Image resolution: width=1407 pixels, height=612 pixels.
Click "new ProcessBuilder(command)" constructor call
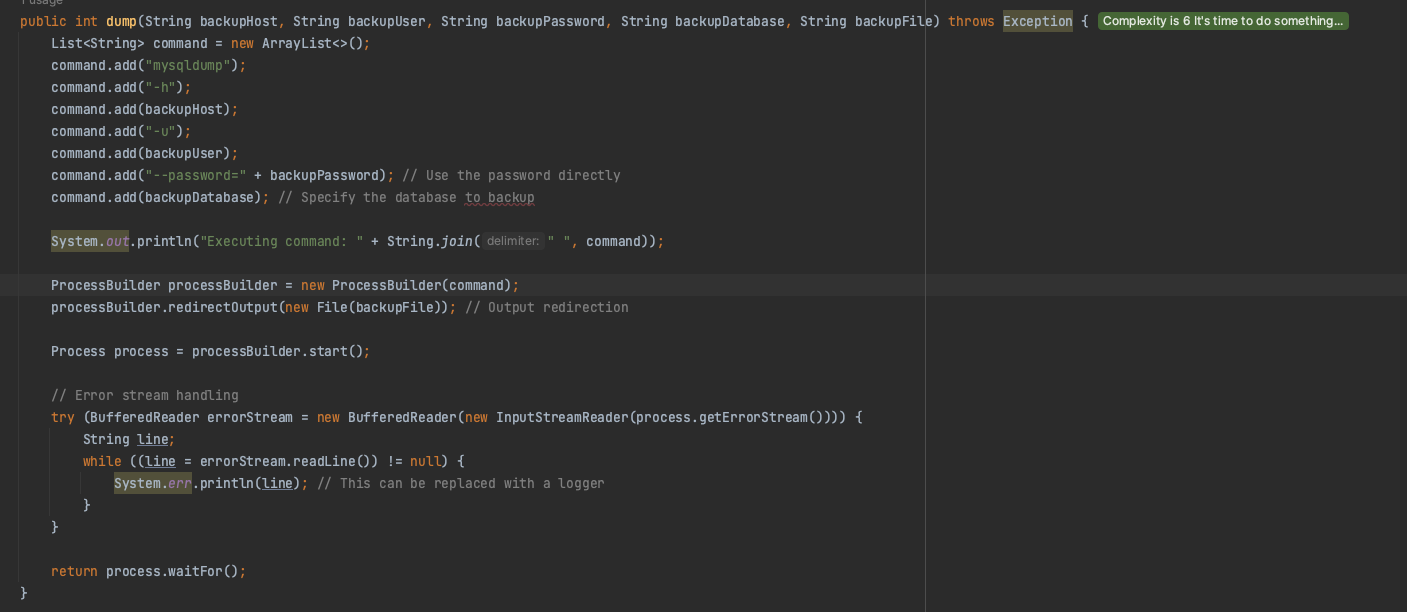[406, 285]
